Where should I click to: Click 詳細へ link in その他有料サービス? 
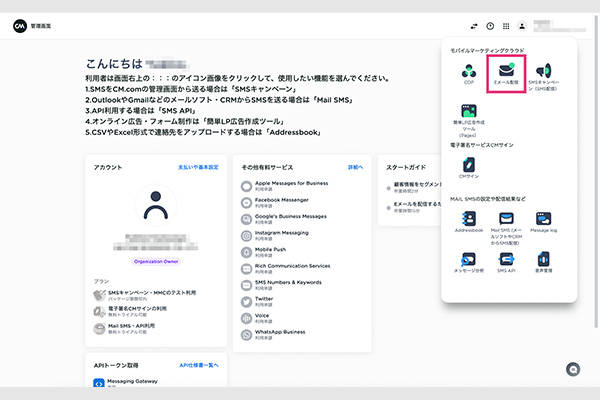click(x=355, y=167)
